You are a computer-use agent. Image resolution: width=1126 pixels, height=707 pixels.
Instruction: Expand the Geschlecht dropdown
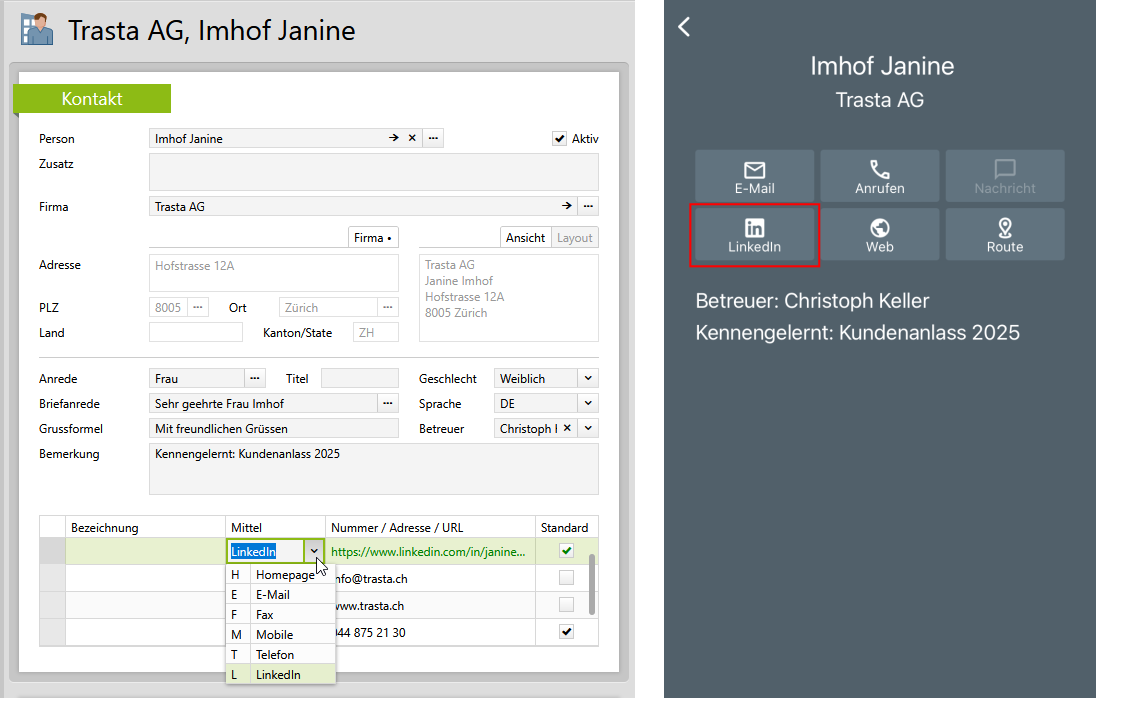588,379
